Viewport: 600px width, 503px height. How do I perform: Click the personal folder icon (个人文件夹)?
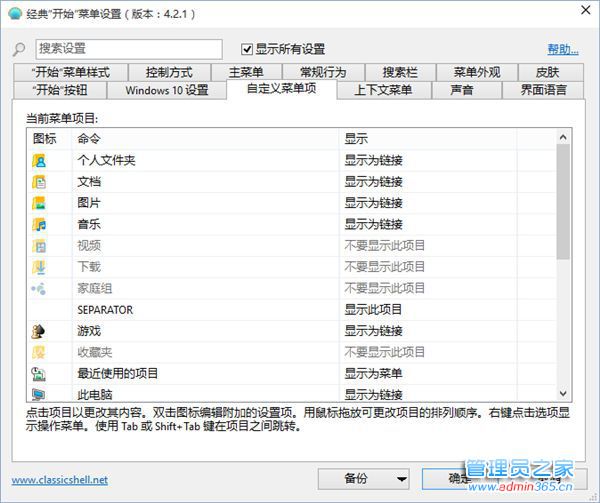pyautogui.click(x=39, y=160)
